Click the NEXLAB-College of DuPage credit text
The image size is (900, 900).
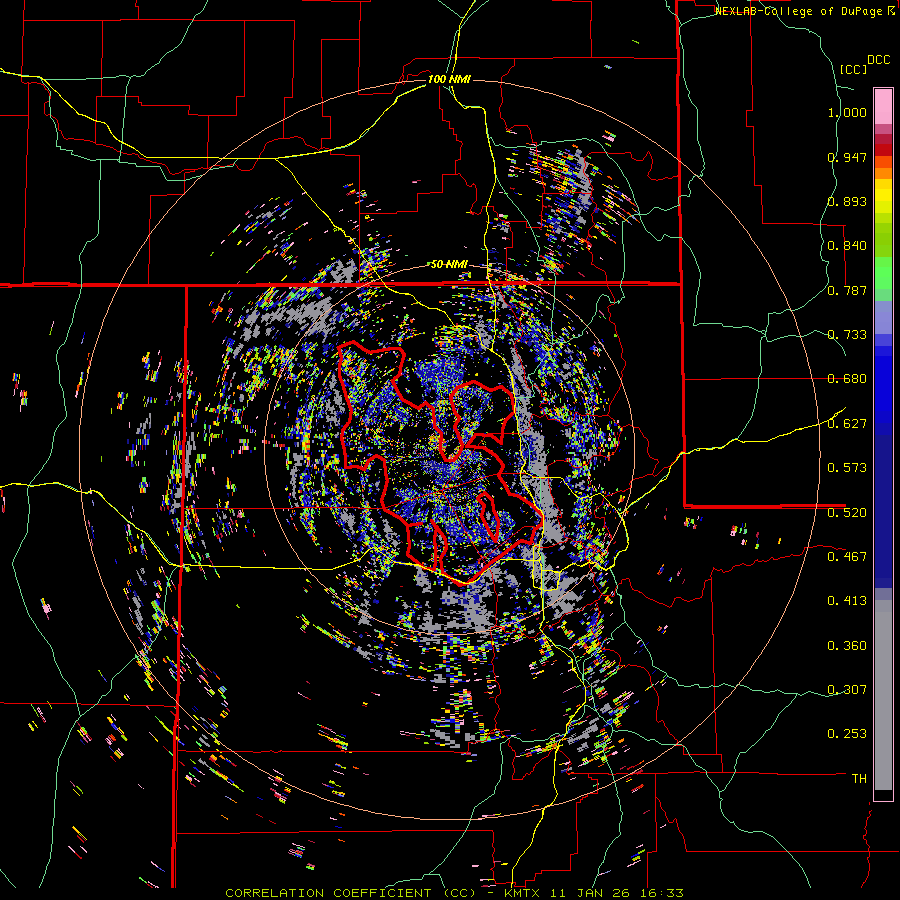[799, 11]
